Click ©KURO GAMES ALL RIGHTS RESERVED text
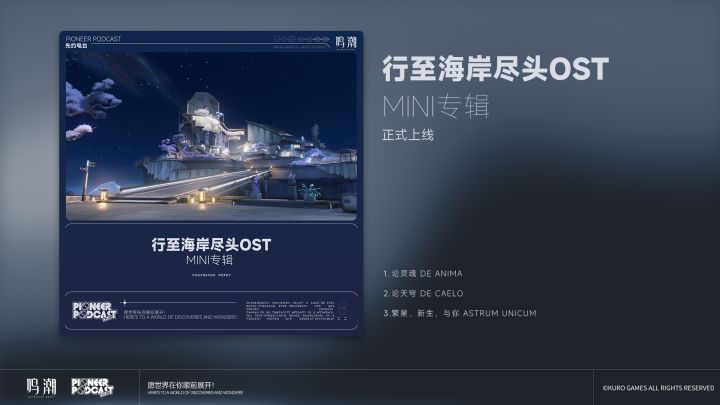 pos(658,388)
